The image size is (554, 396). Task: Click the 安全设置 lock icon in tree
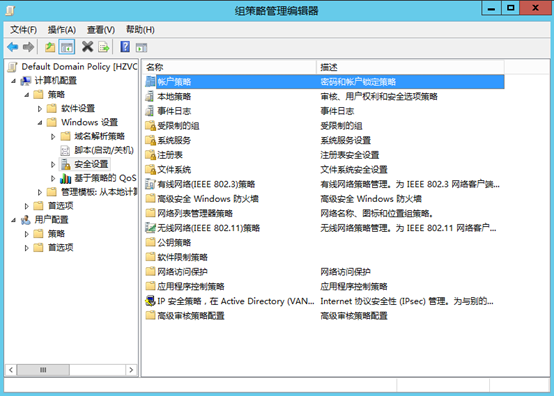pos(65,164)
